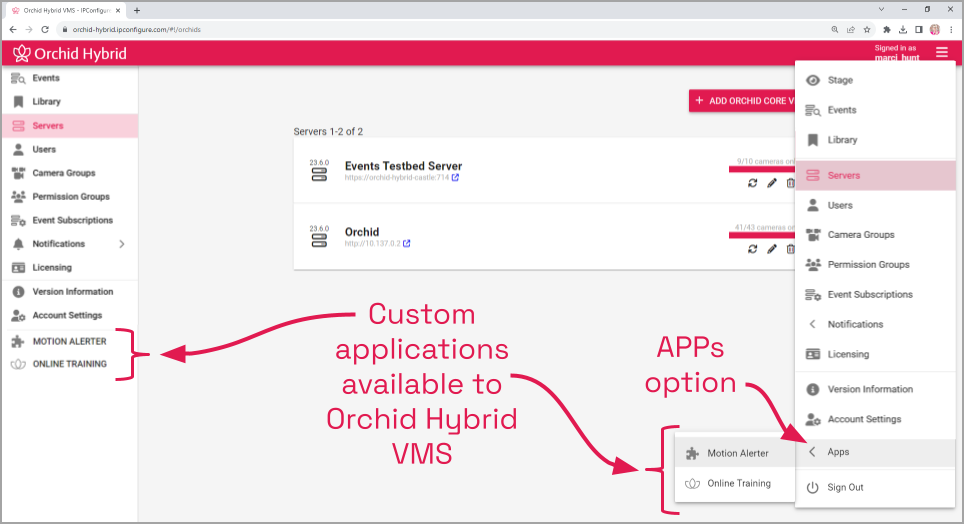
Task: Launch ONLINE TRAINING app in left sidebar
Action: 69,364
